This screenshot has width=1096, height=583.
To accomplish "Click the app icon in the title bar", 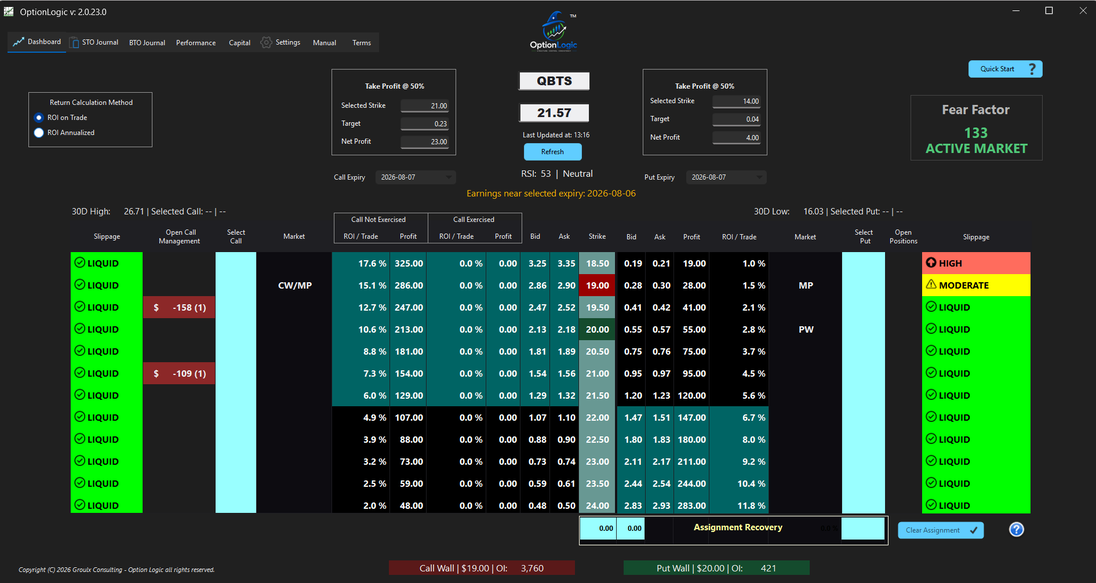I will tap(8, 12).
